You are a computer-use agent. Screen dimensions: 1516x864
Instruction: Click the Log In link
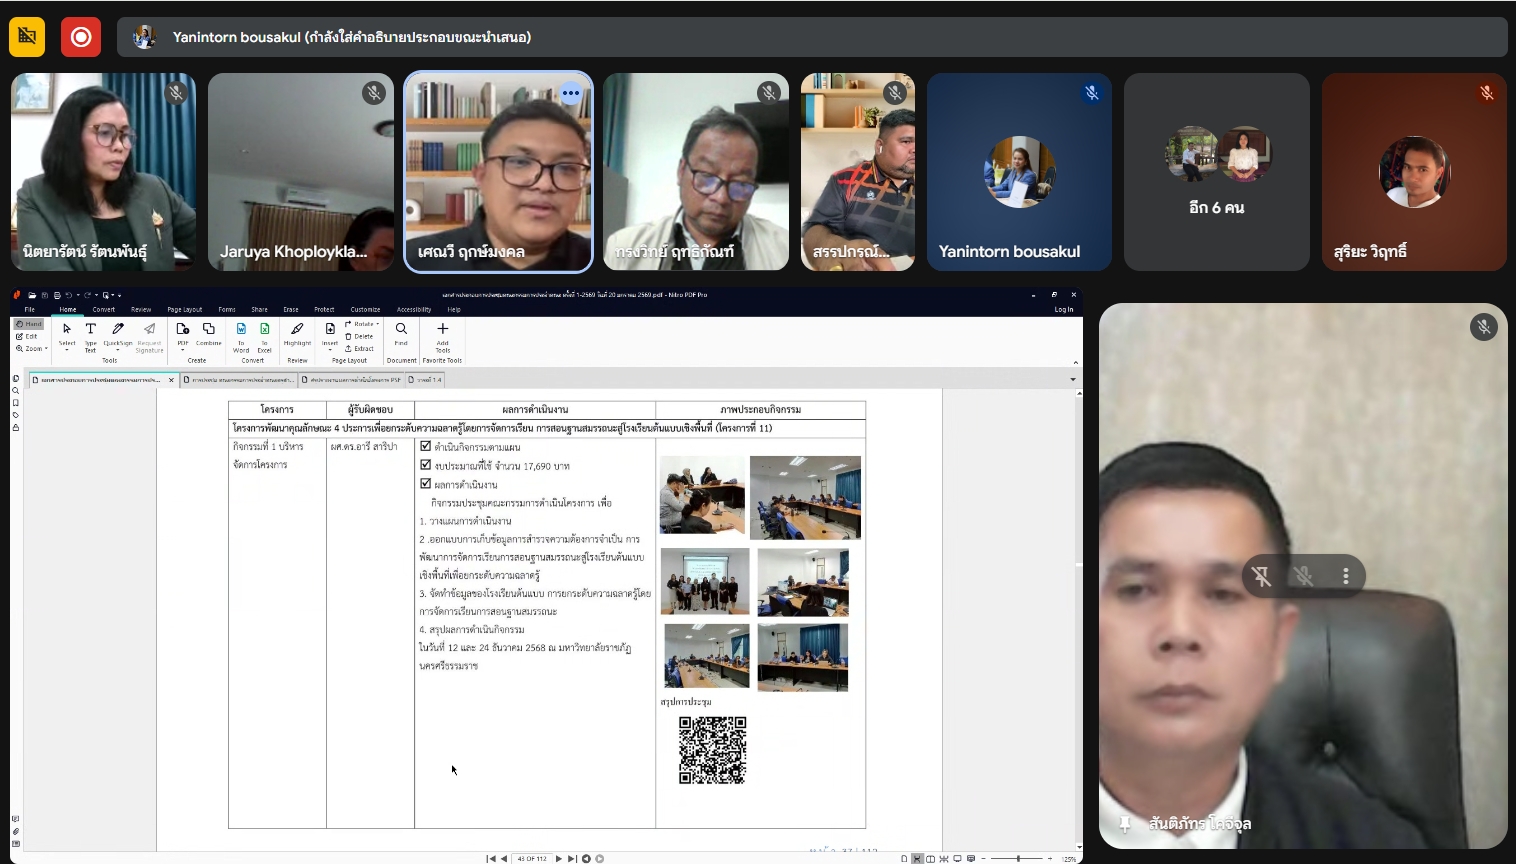pyautogui.click(x=1063, y=309)
